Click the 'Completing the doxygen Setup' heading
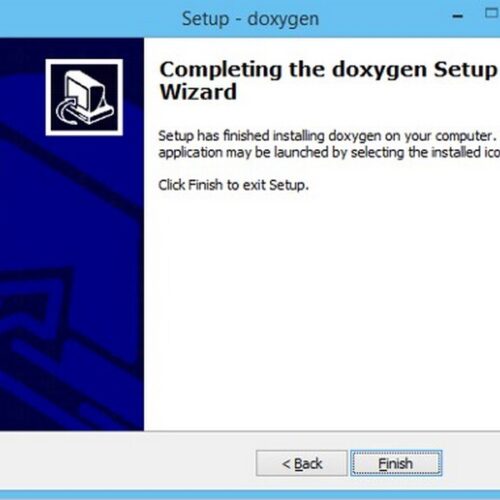This screenshot has width=500, height=500. tap(329, 69)
